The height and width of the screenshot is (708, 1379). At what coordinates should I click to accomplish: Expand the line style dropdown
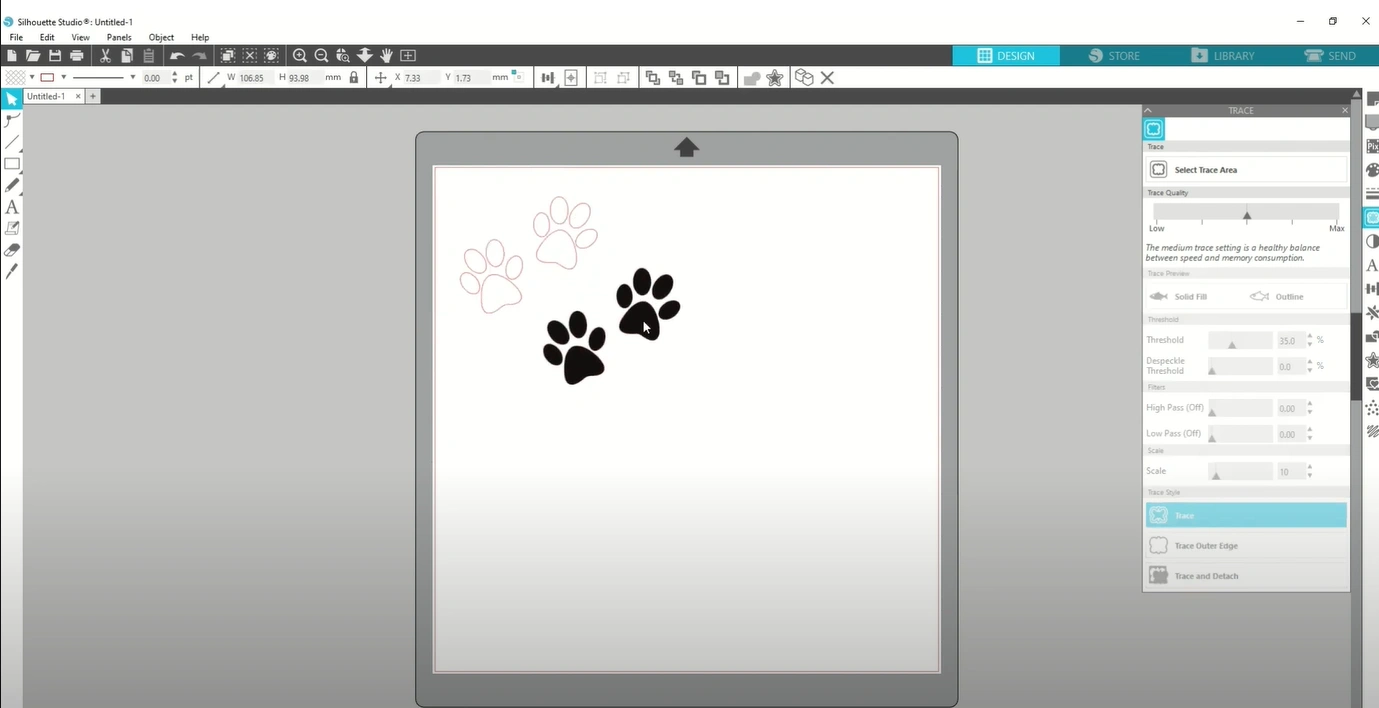(x=132, y=78)
